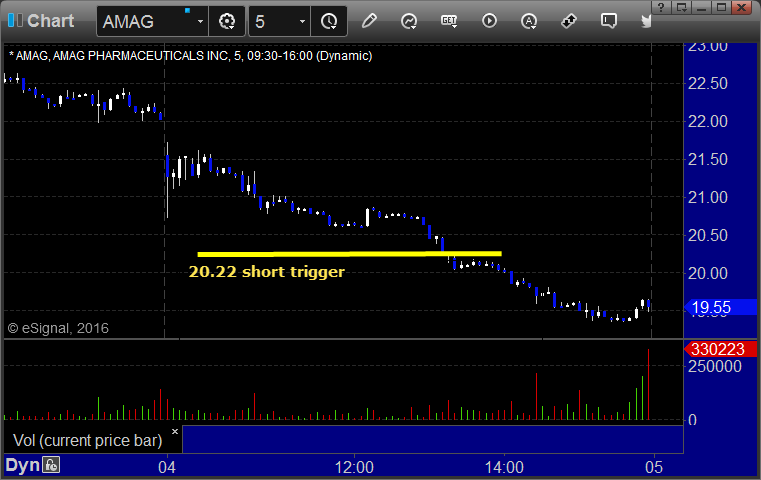761x480 pixels.
Task: Close the Vol study label
Action: coord(175,431)
